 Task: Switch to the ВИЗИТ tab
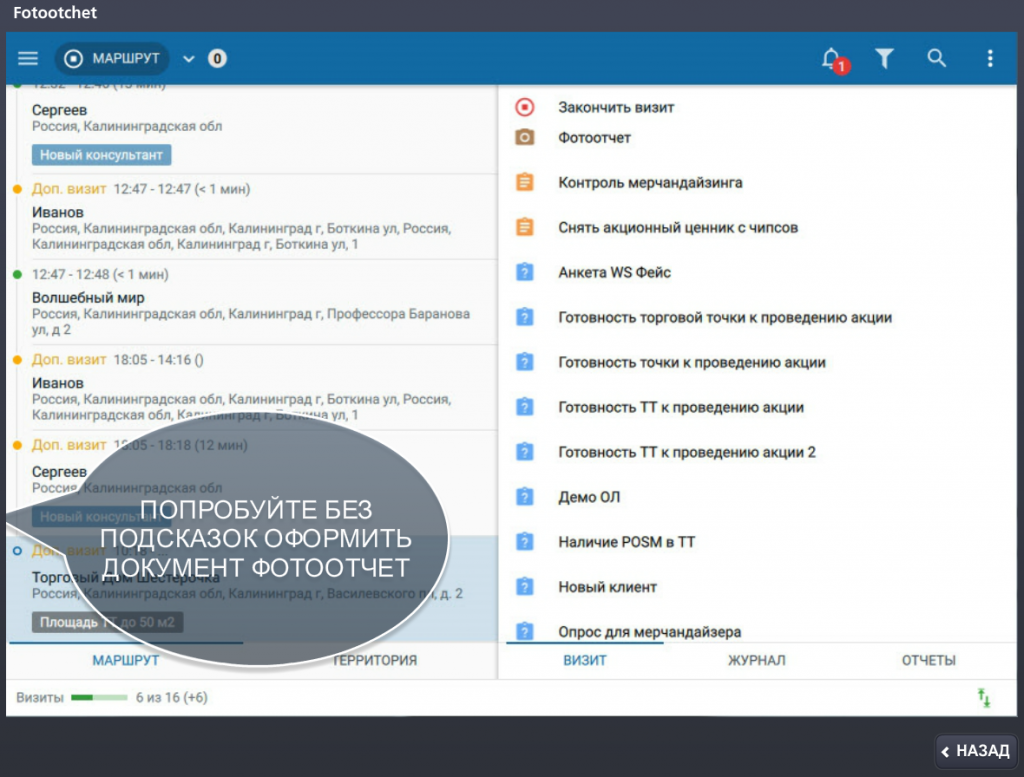(584, 661)
